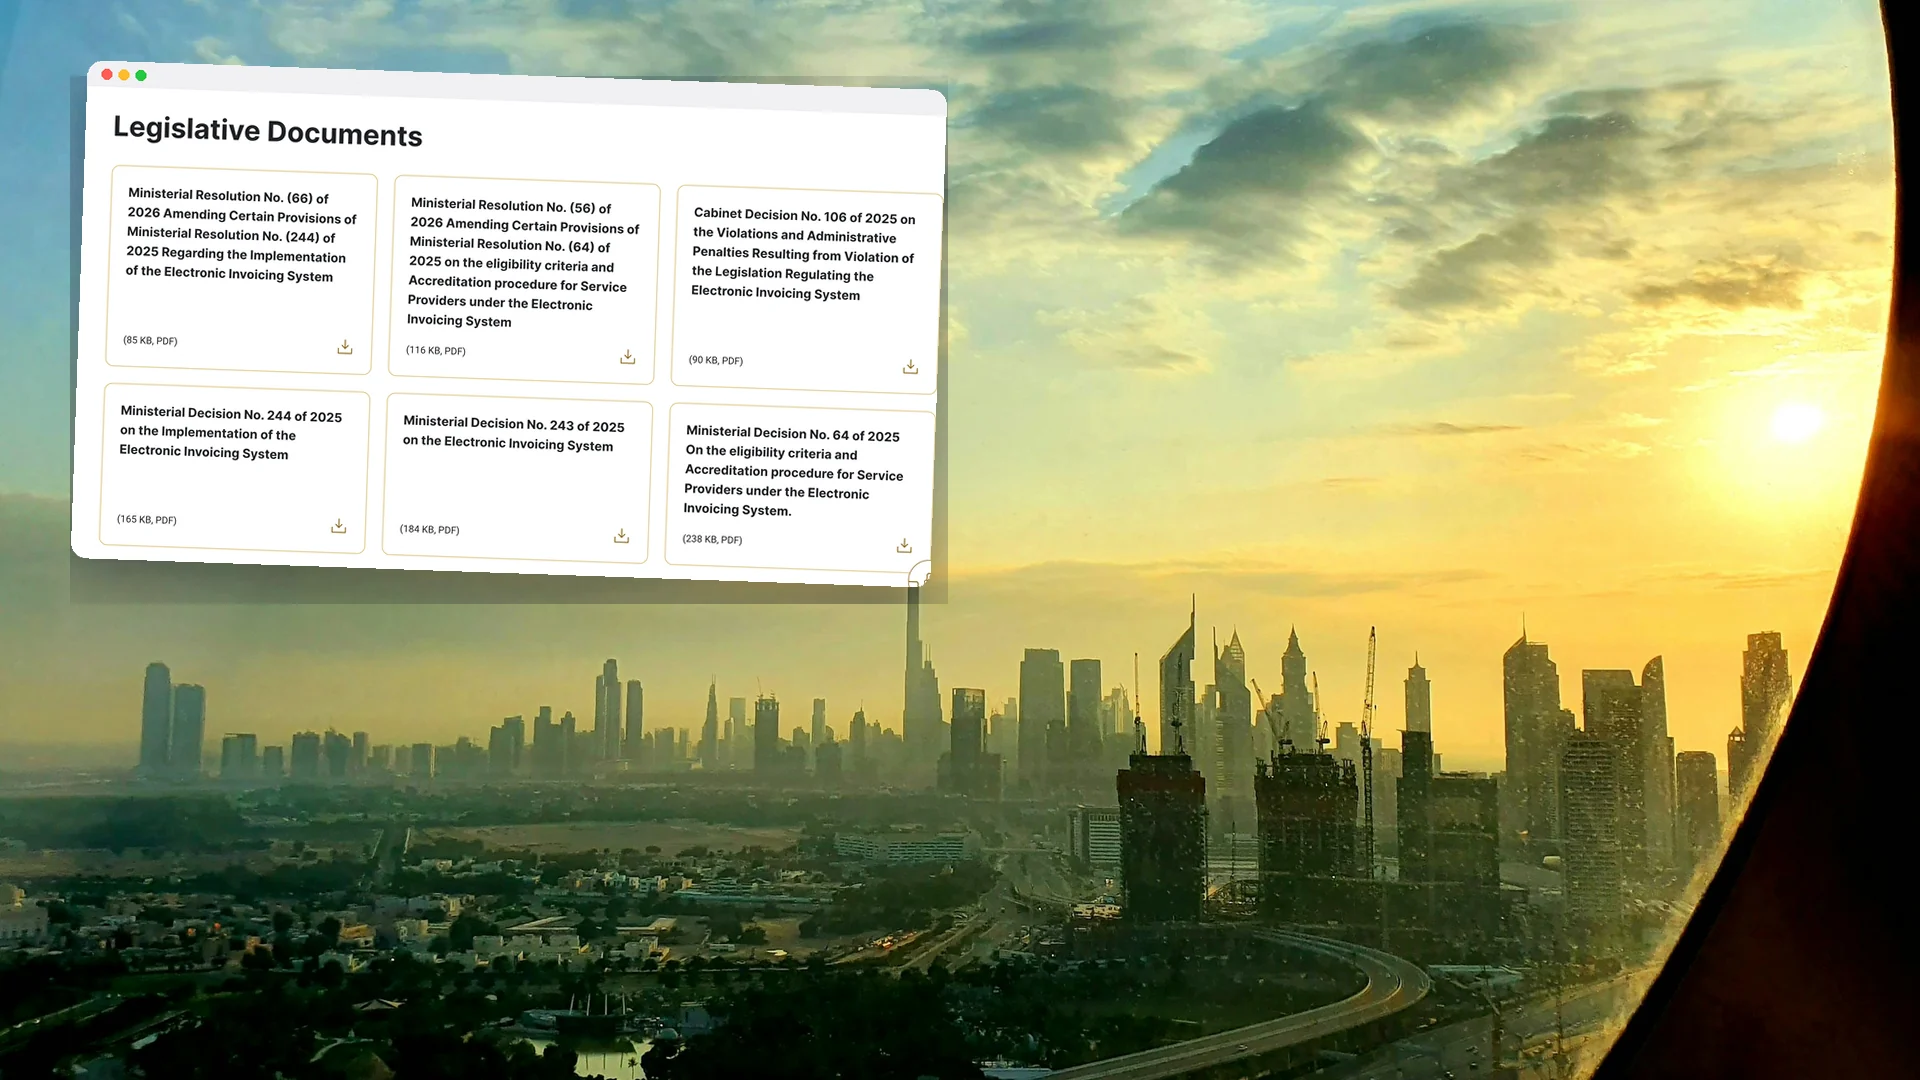
Task: Click the (165 KB, PDF) file size label
Action: [147, 519]
